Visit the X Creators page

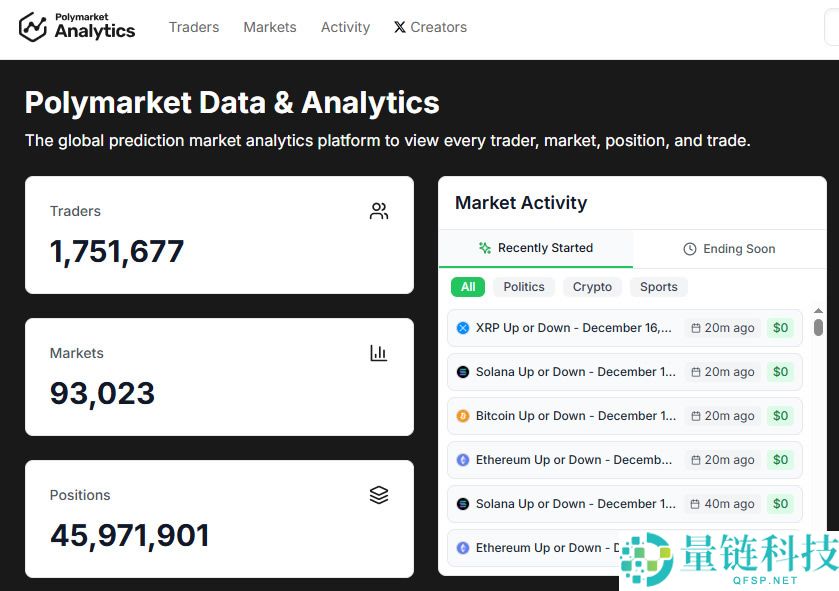click(430, 27)
